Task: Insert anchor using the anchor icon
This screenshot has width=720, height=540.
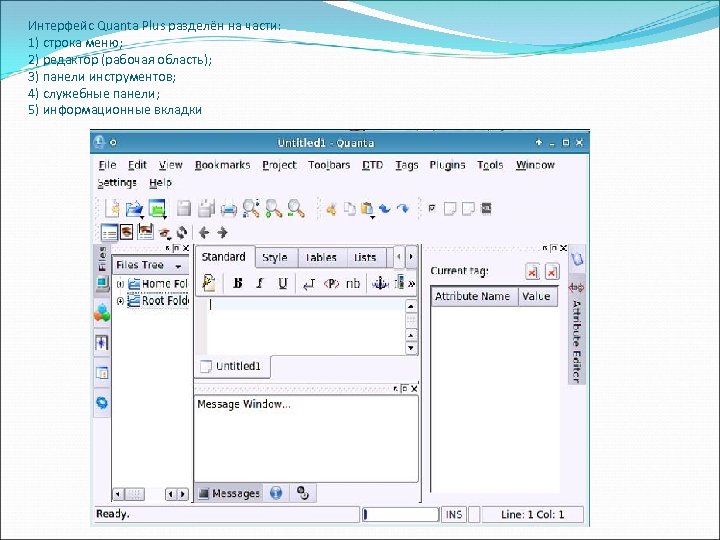Action: [380, 283]
